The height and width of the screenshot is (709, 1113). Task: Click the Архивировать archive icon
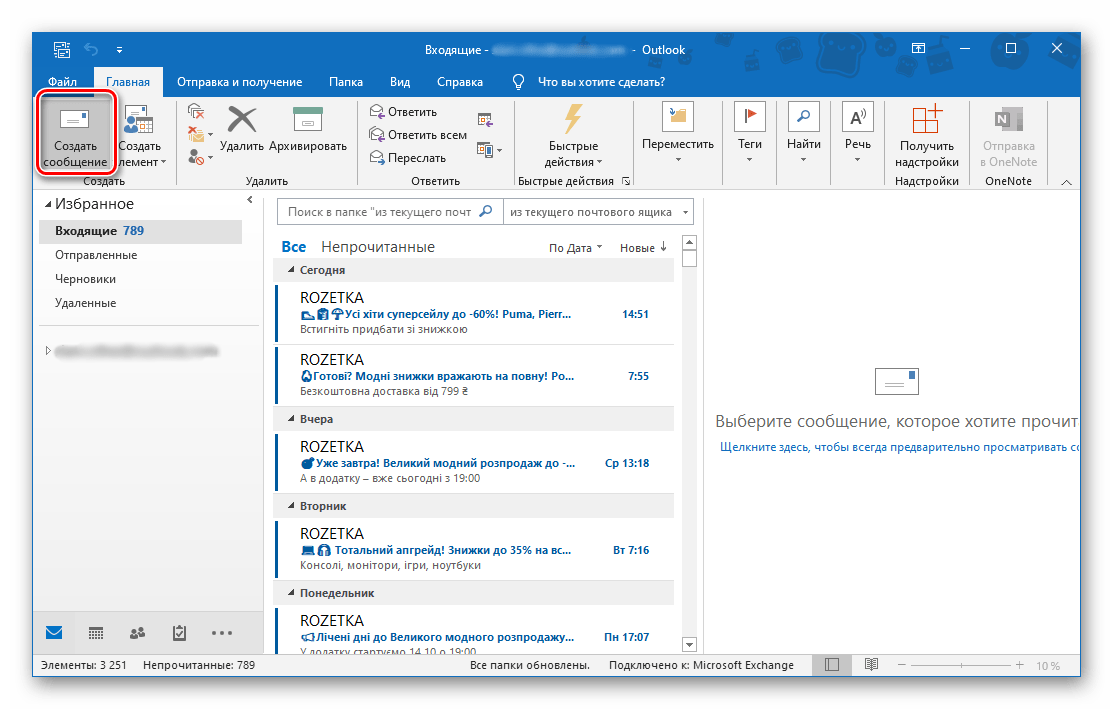point(307,121)
